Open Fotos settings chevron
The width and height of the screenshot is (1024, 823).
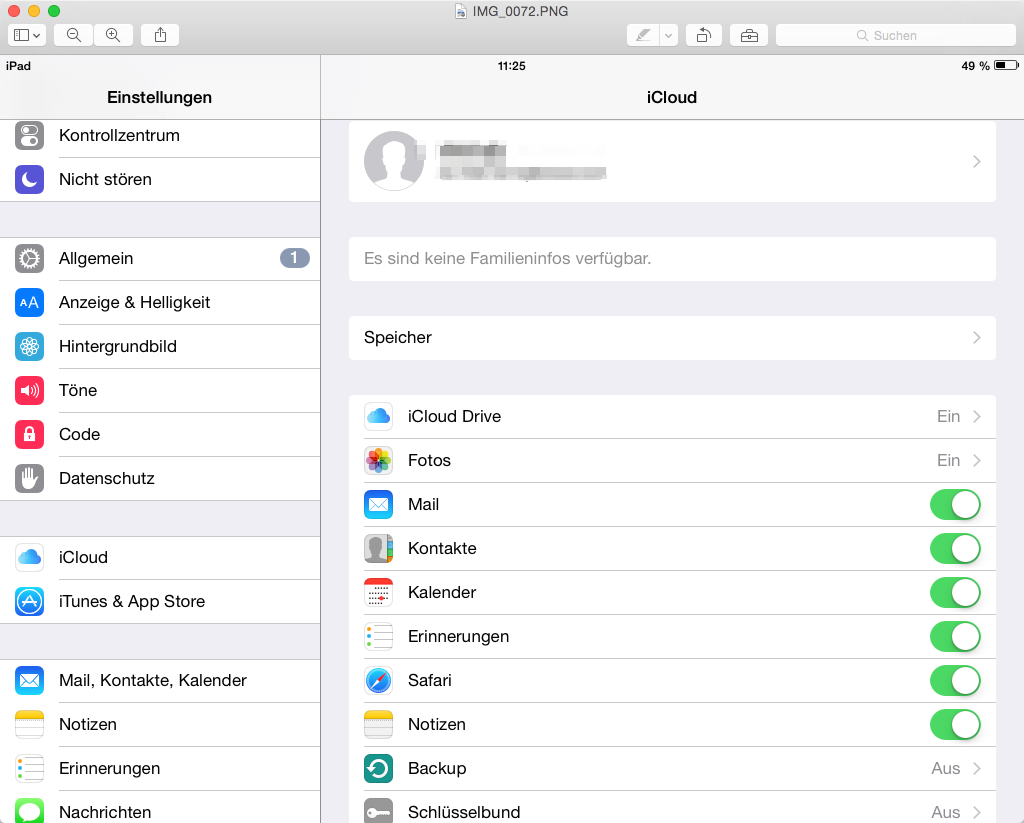[977, 460]
